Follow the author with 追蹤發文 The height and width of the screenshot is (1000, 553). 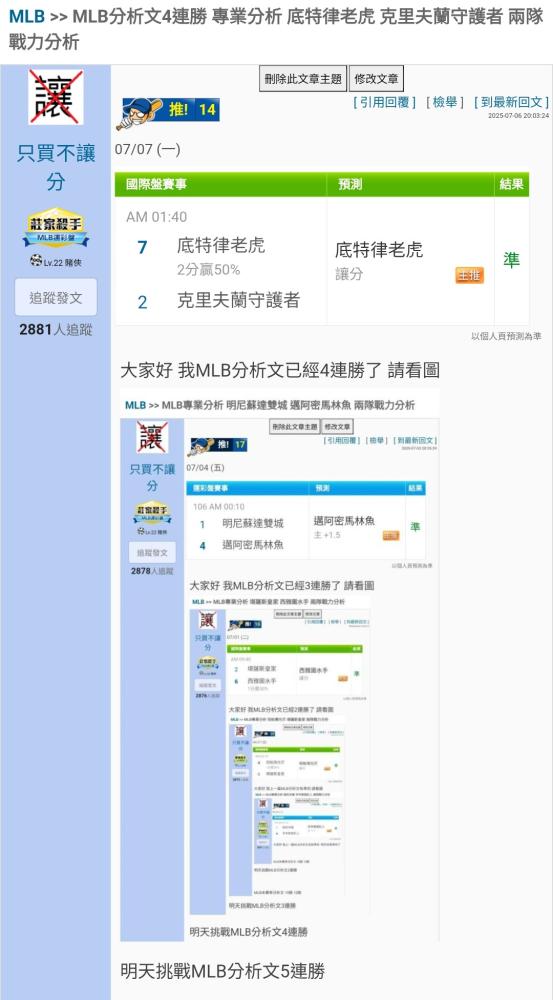(55, 297)
